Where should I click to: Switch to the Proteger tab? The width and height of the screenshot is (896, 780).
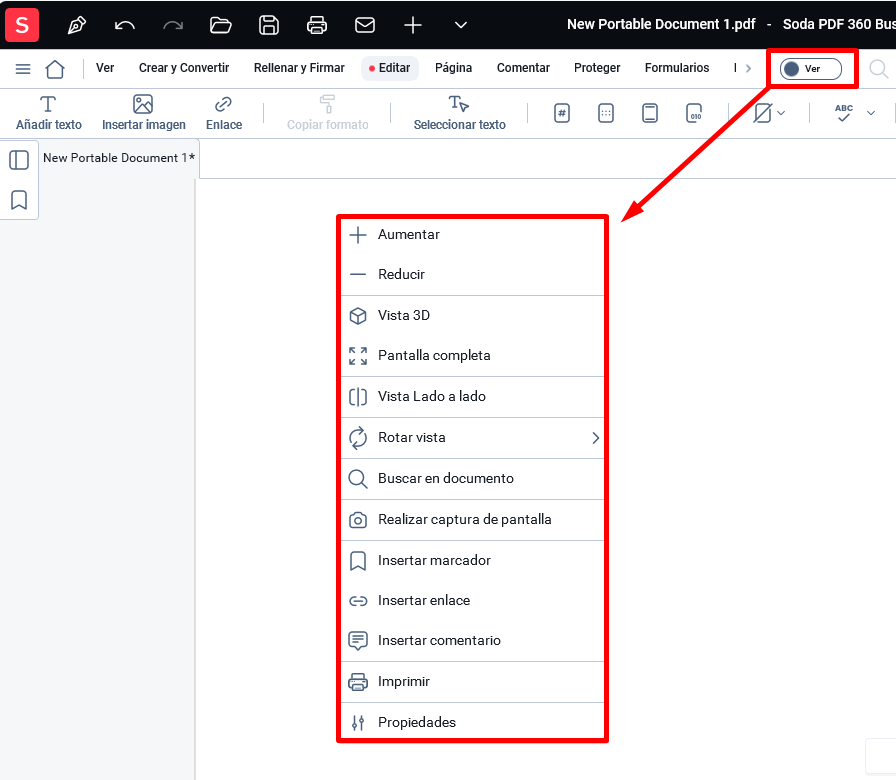point(597,68)
